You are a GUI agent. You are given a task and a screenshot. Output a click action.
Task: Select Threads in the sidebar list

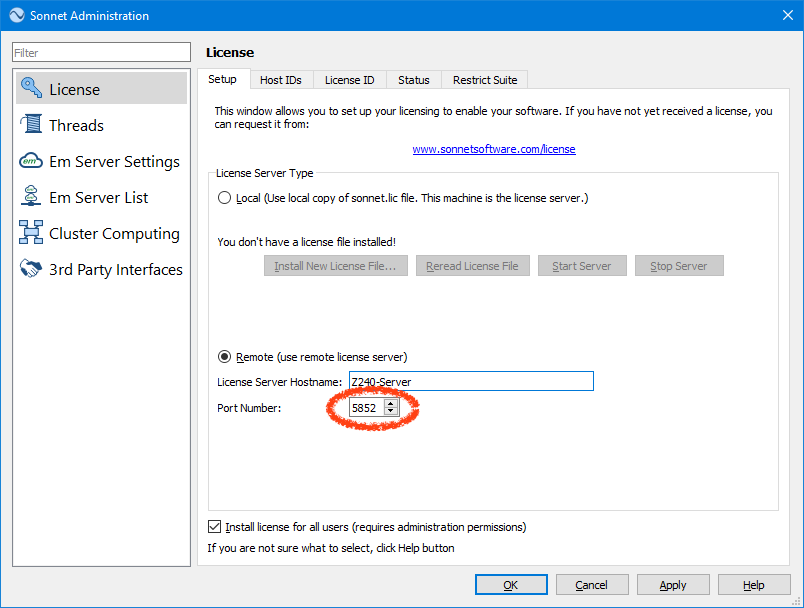click(x=102, y=125)
